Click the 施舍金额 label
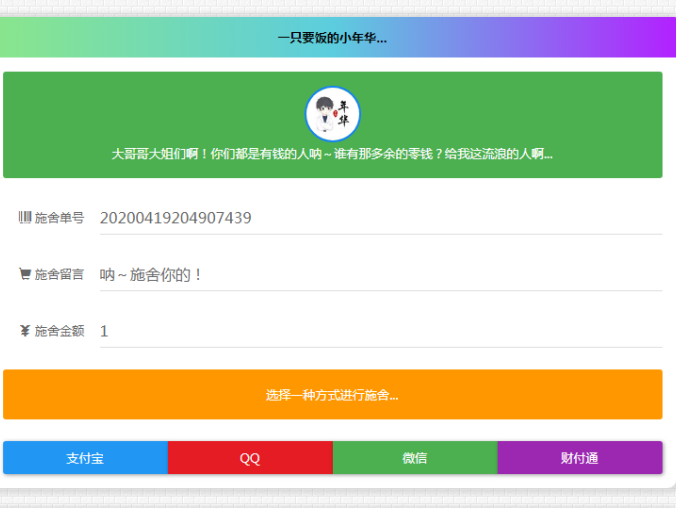The width and height of the screenshot is (676, 508). 59,331
